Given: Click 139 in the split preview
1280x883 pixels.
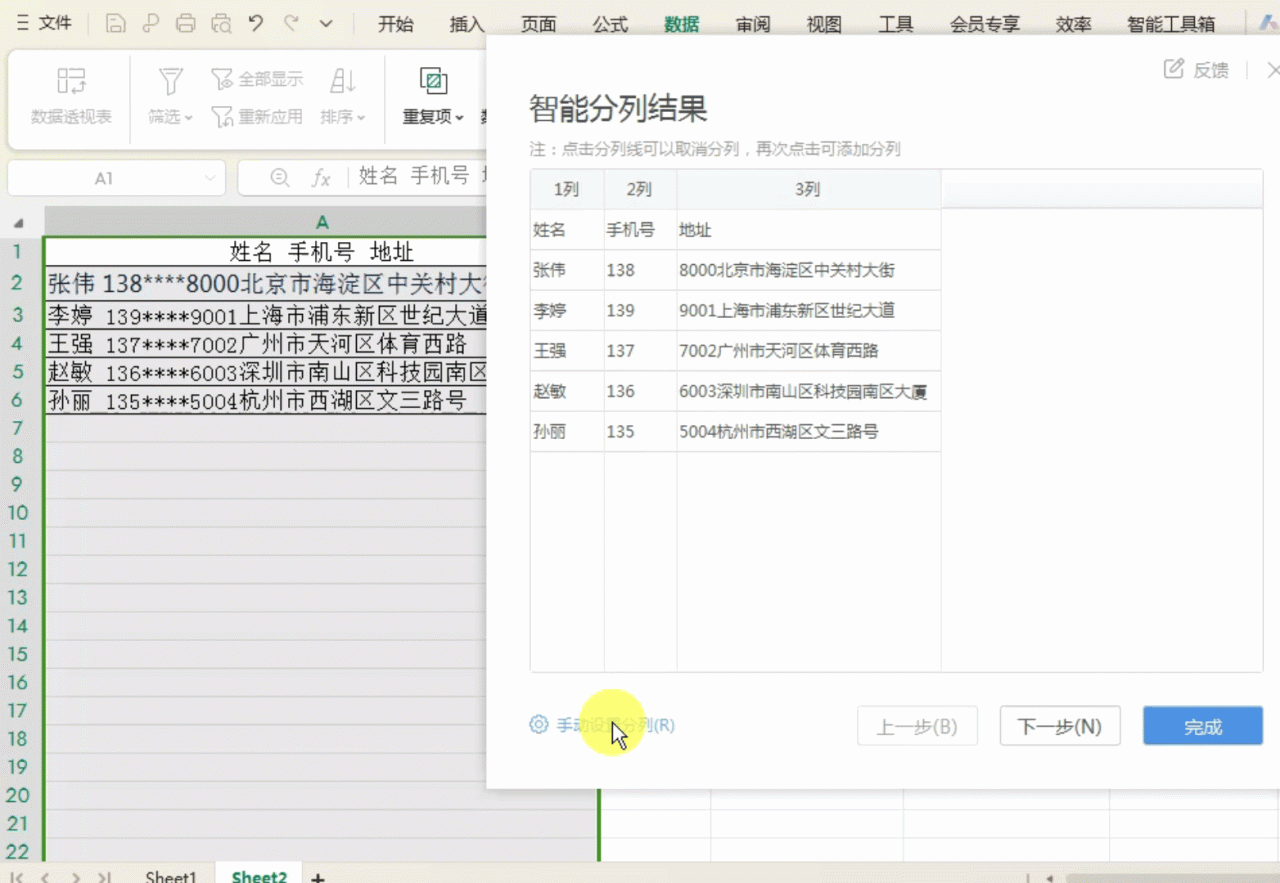Looking at the screenshot, I should 620,310.
